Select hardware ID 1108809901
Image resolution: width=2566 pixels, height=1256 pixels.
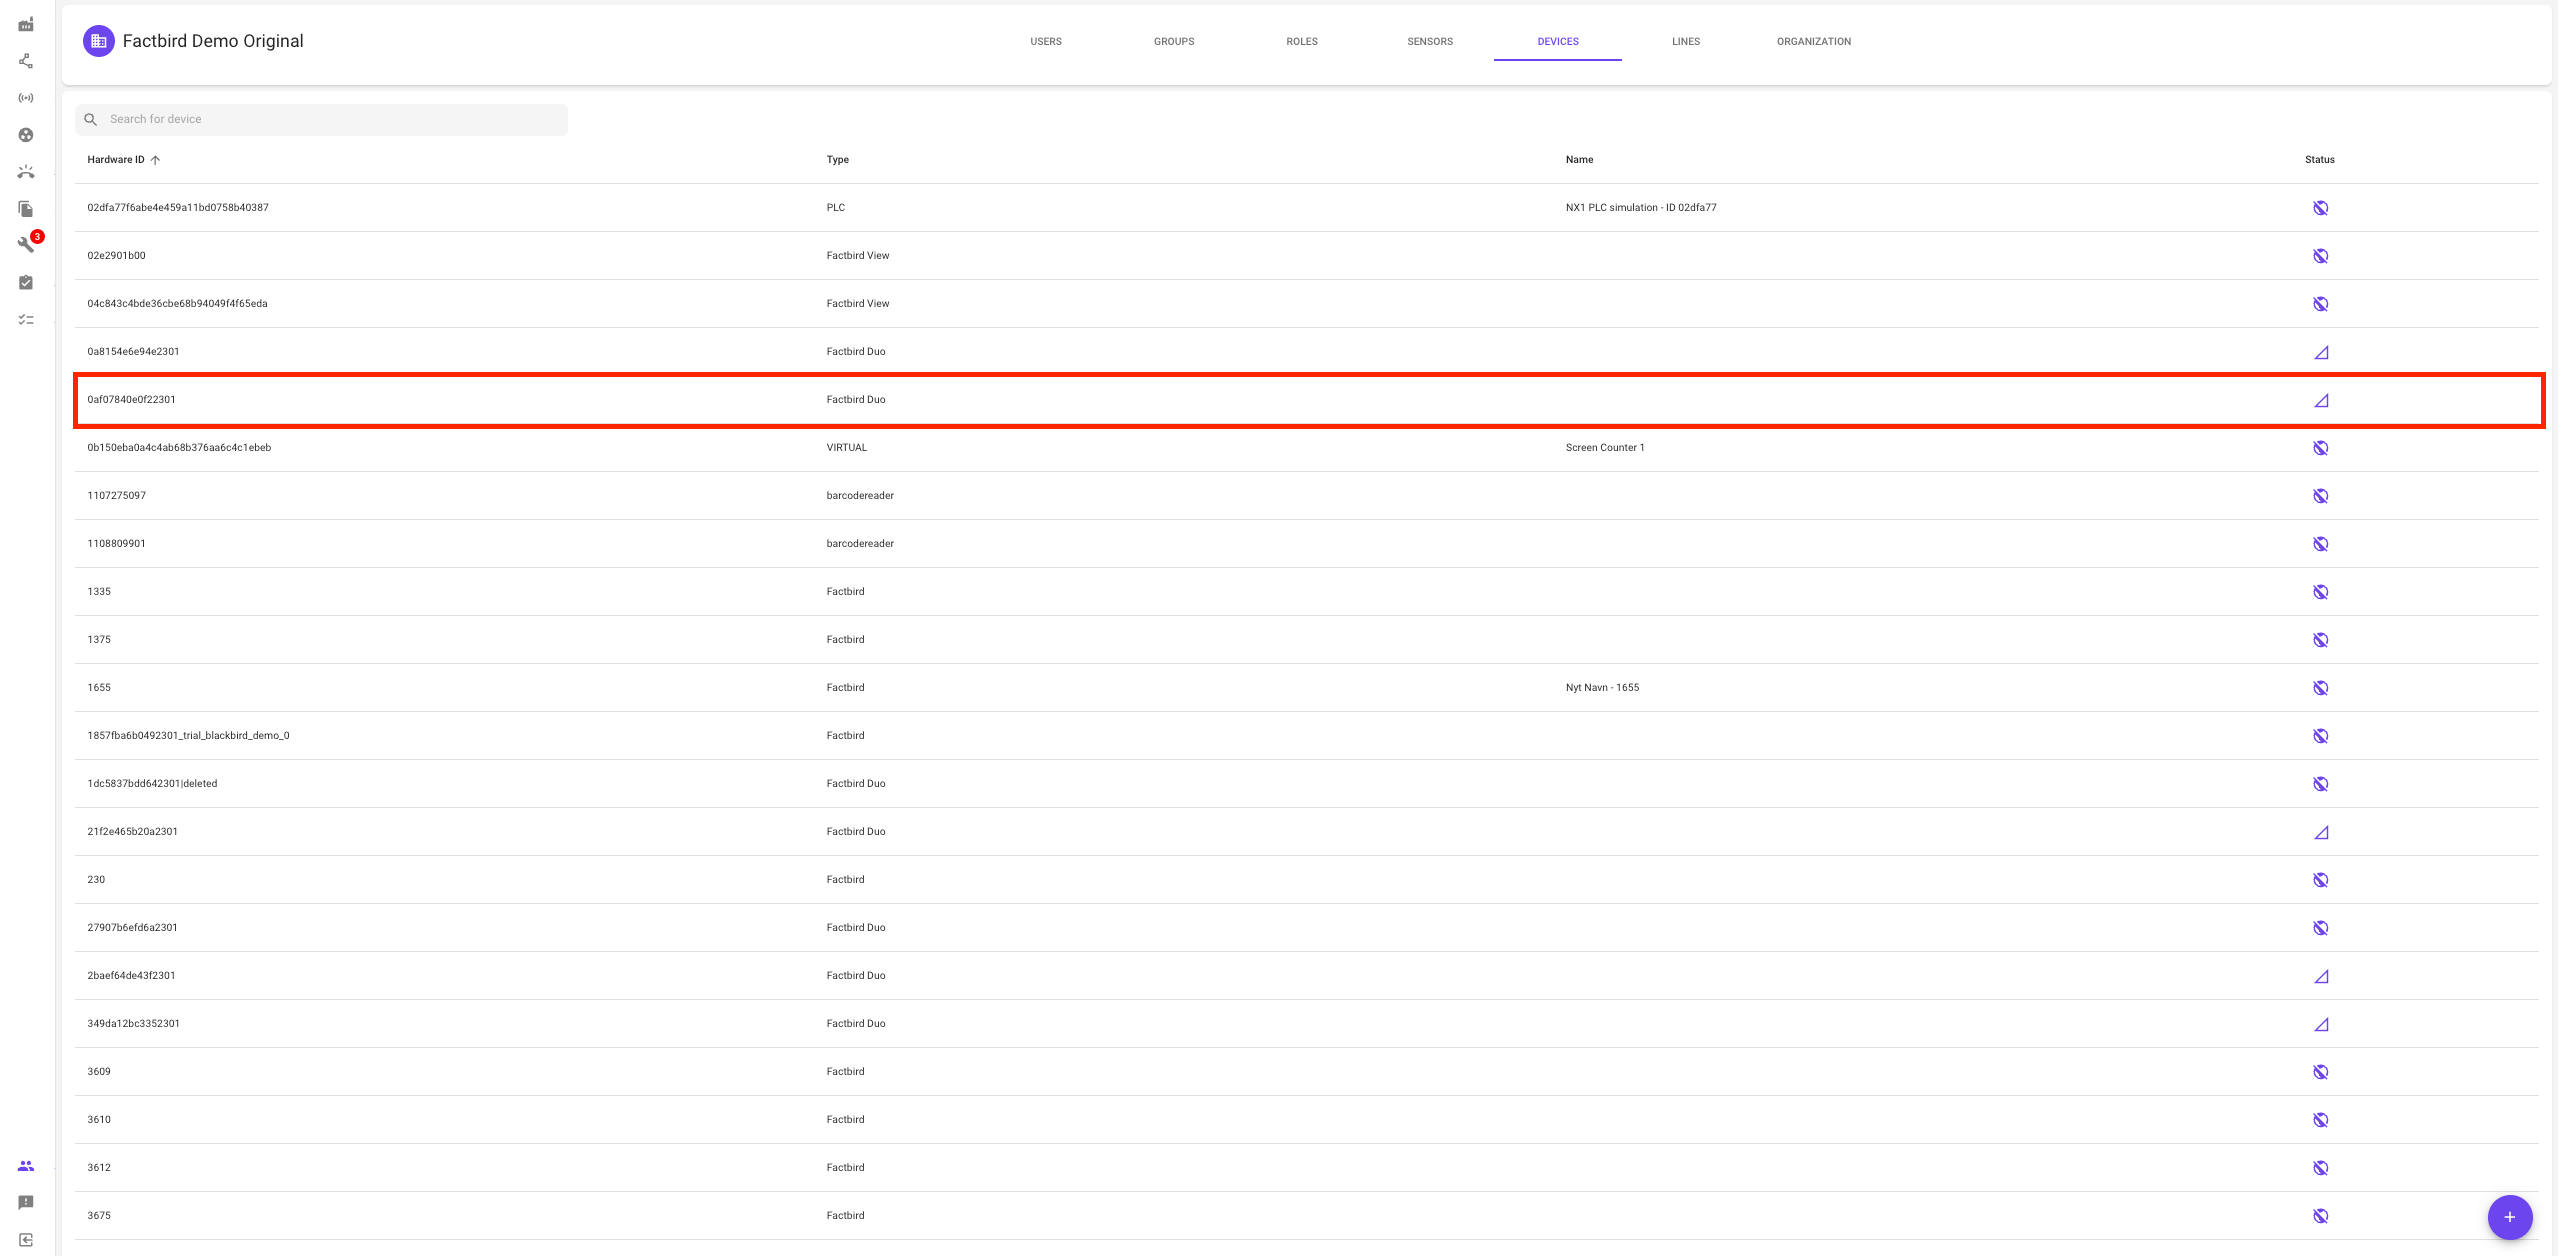pyautogui.click(x=116, y=544)
